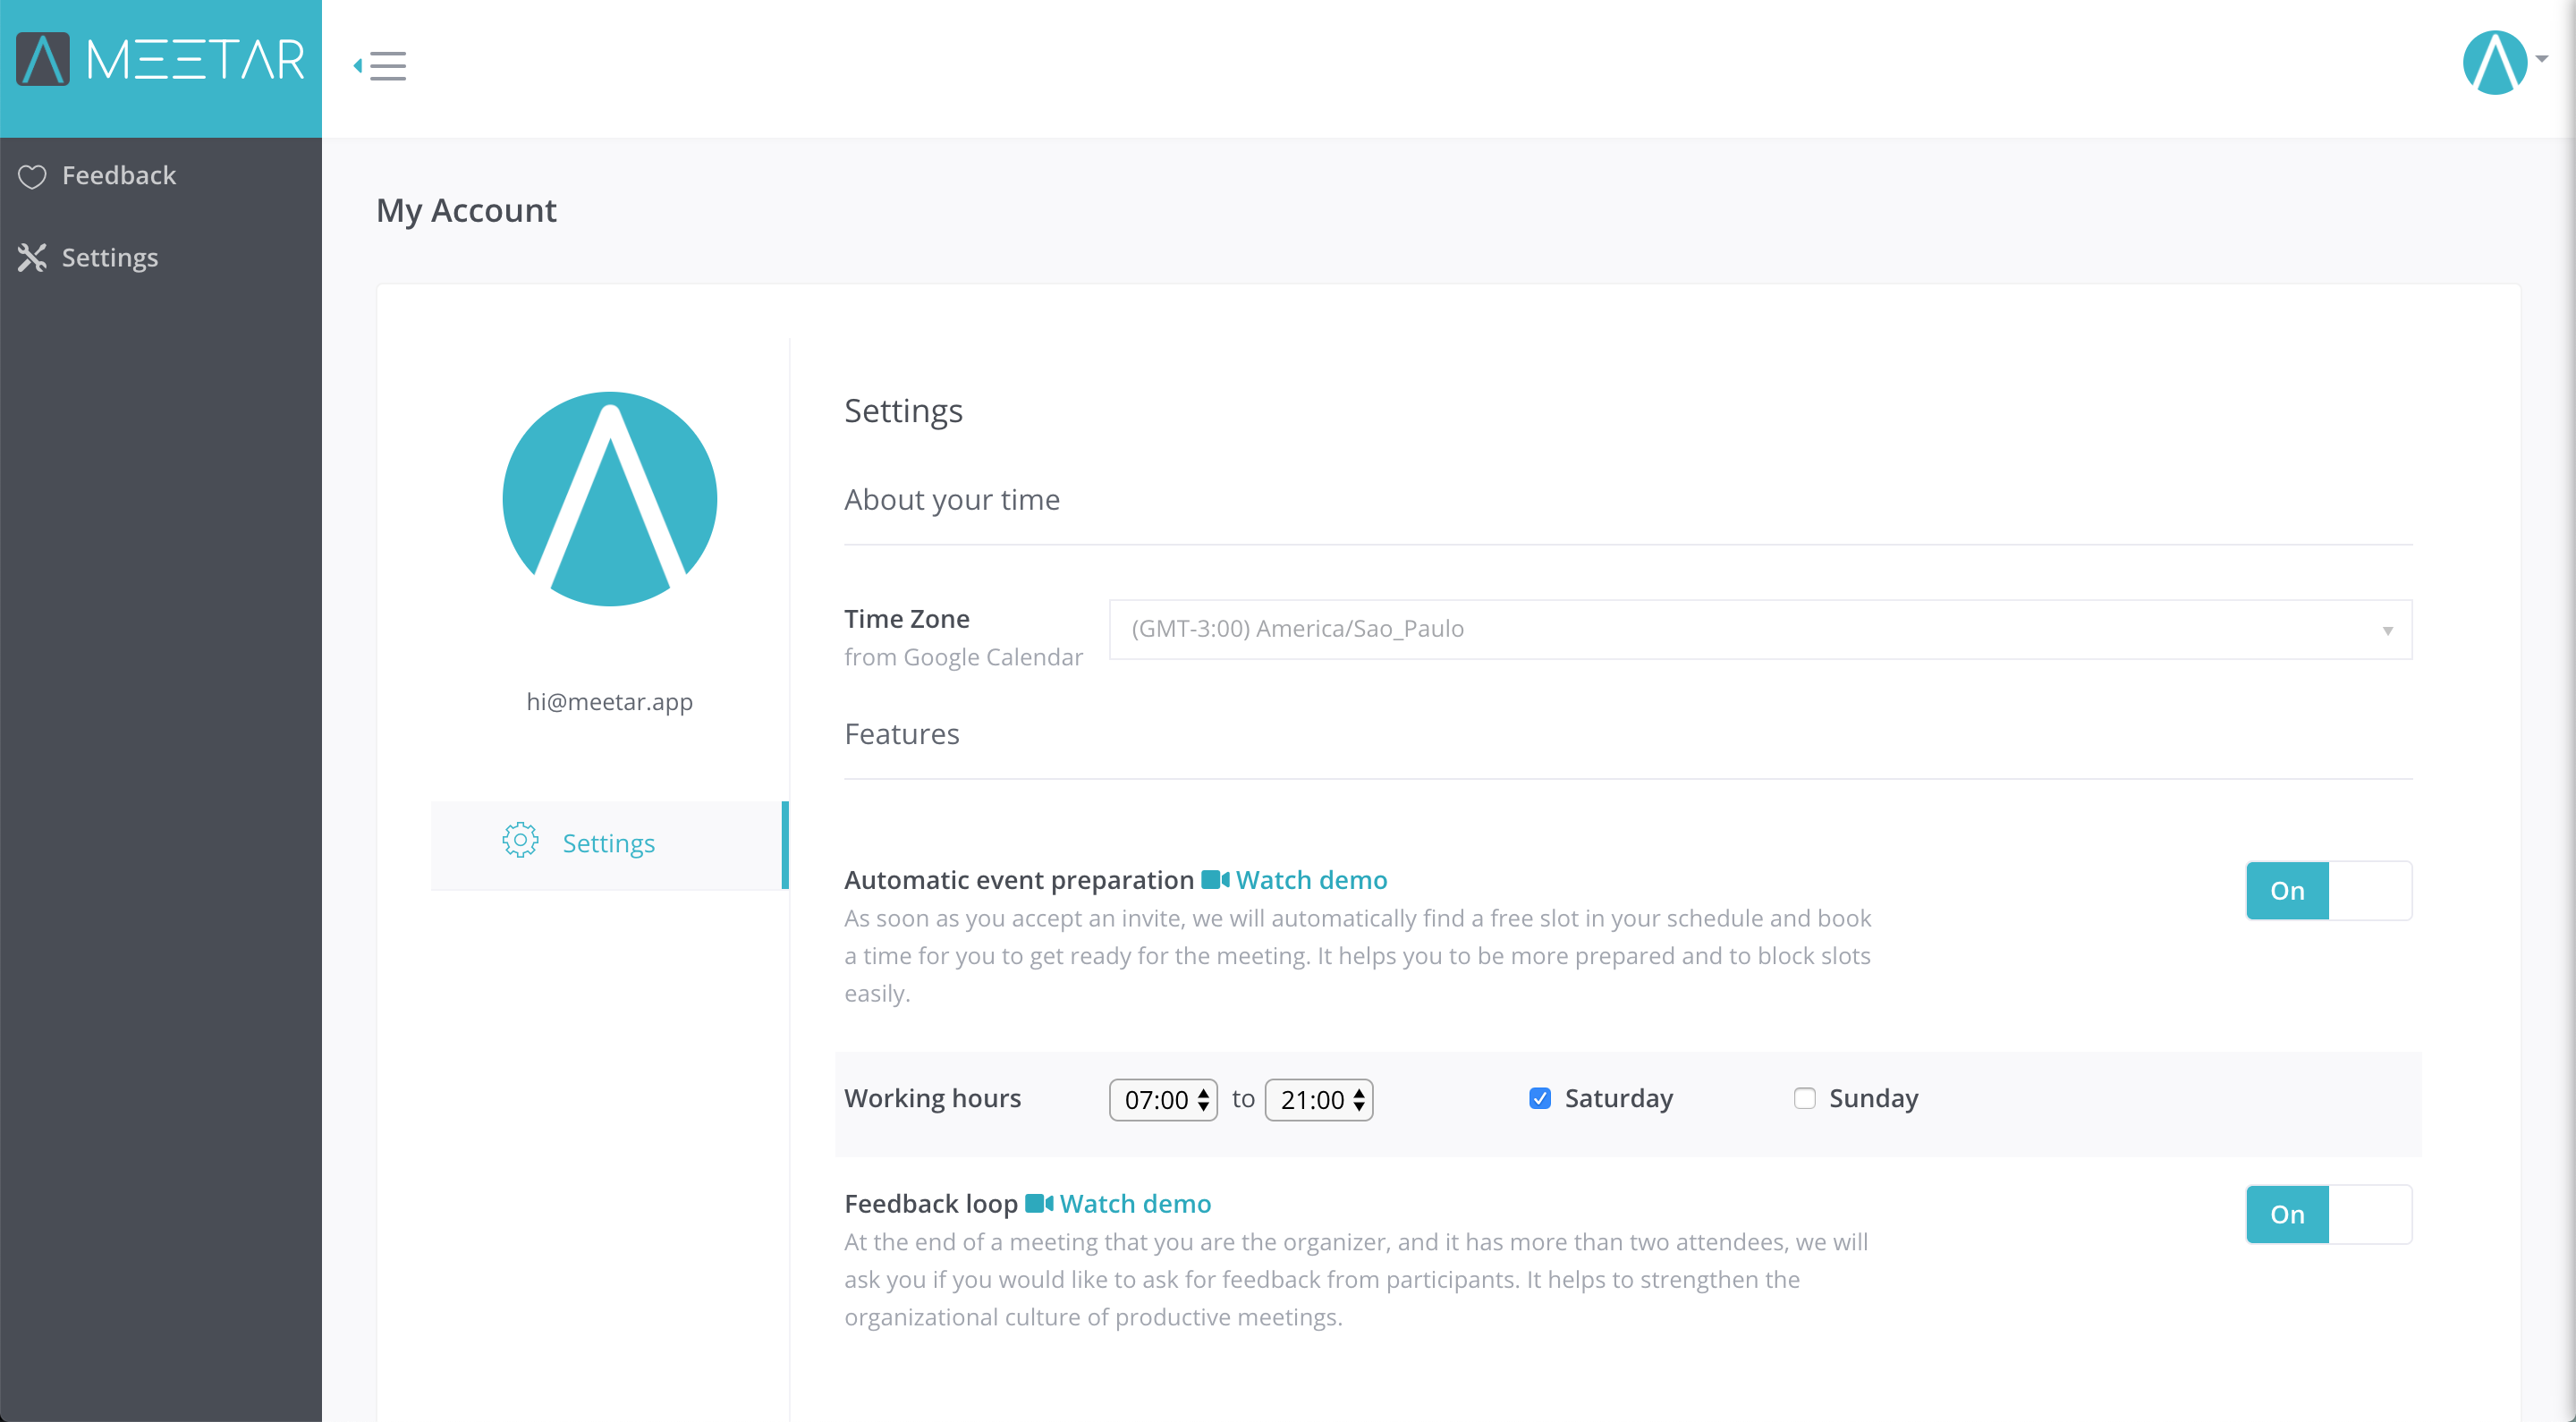
Task: Open user avatar menu in top right
Action: click(x=2498, y=62)
